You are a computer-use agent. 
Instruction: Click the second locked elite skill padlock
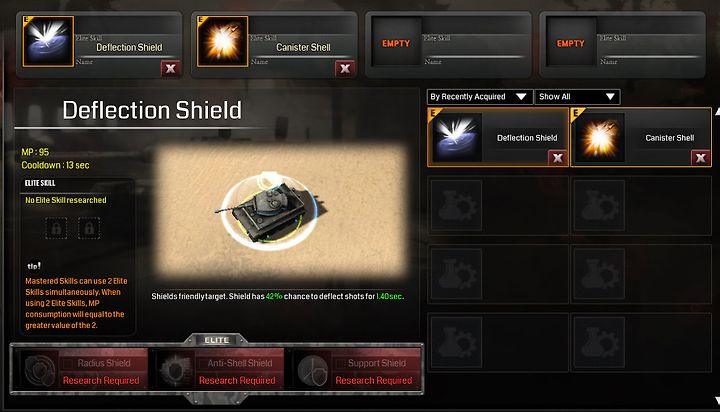[x=89, y=228]
